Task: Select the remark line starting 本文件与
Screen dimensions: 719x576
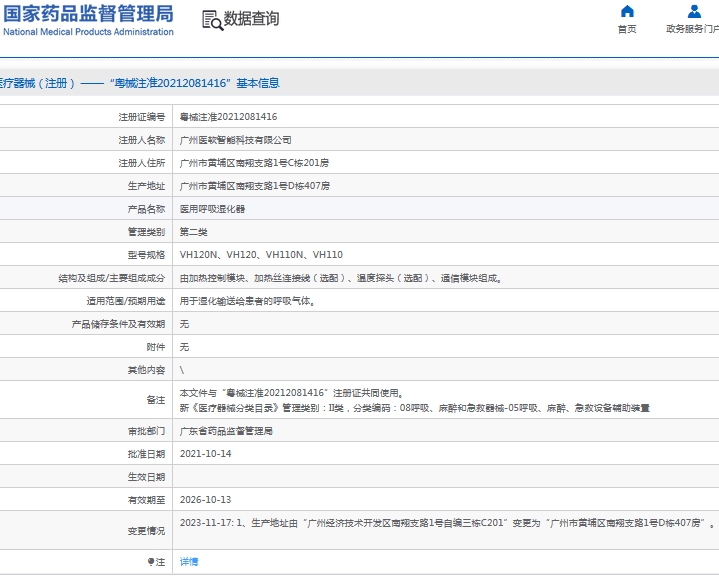Action: coord(292,393)
